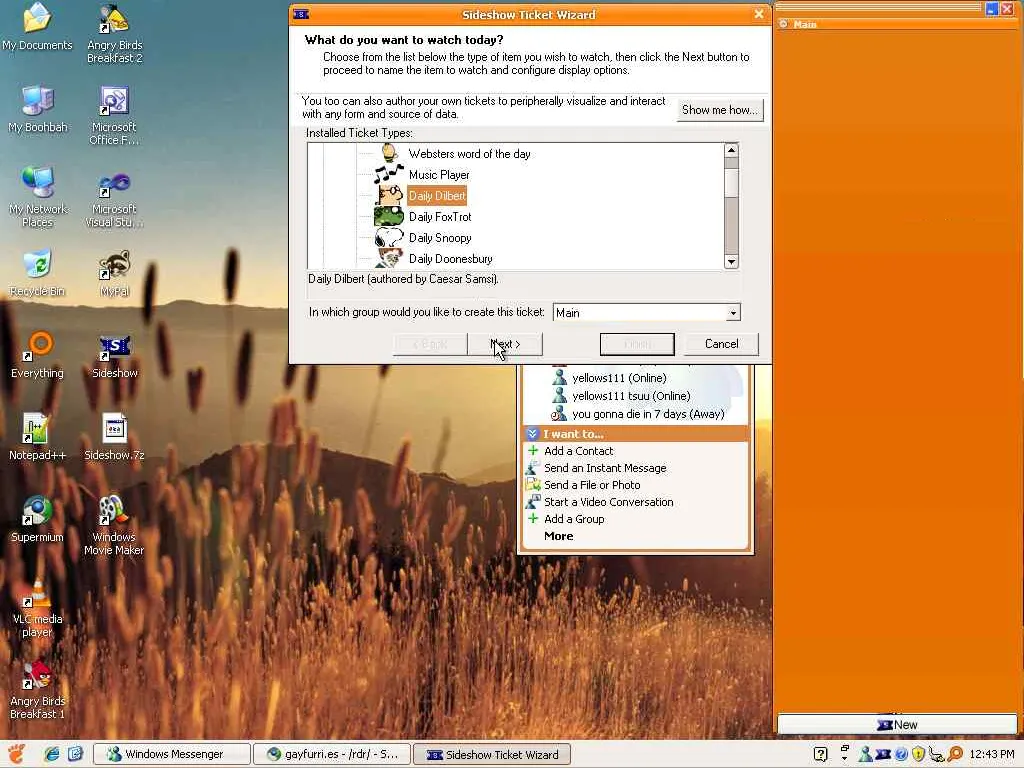
Task: Select Daily Doonesbury ticket type
Action: (450, 259)
